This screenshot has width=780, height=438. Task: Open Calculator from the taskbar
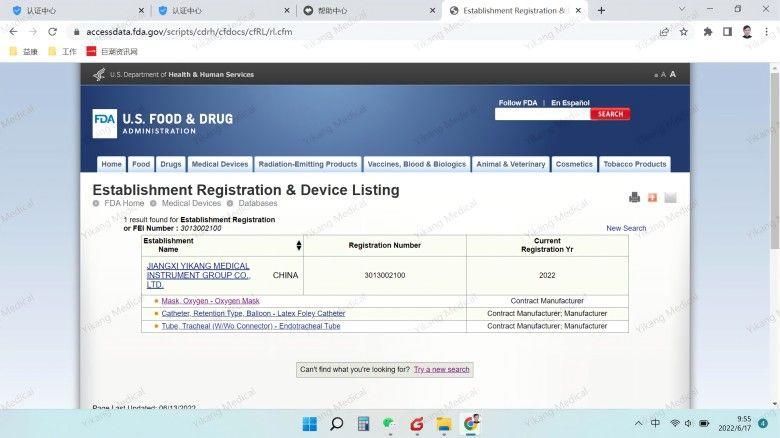pyautogui.click(x=364, y=424)
